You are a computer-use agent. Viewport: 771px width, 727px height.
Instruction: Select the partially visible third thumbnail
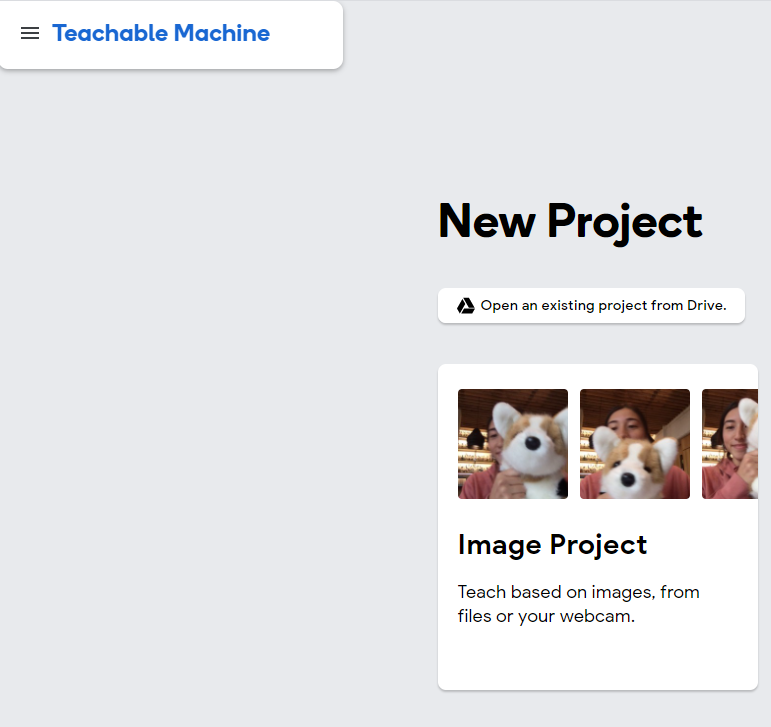pyautogui.click(x=730, y=444)
